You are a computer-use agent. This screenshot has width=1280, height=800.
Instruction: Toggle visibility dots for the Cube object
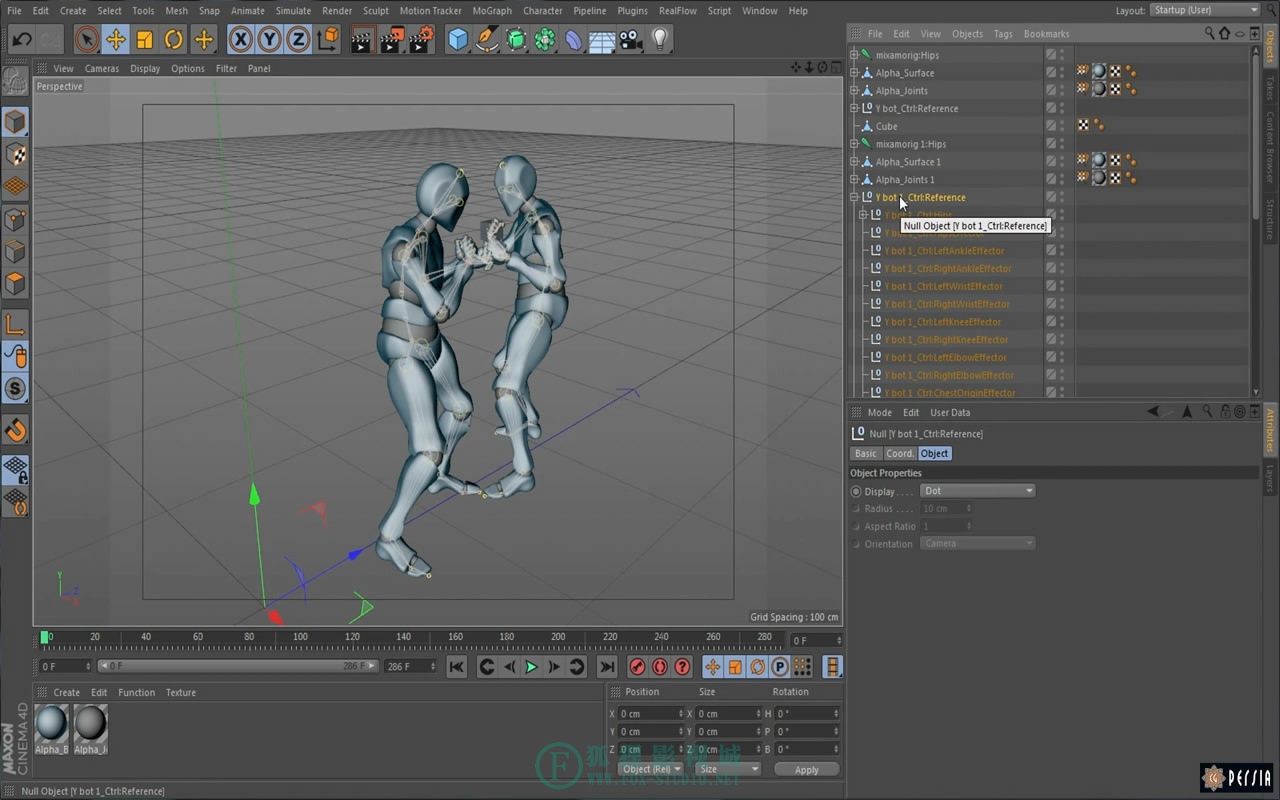[1062, 126]
